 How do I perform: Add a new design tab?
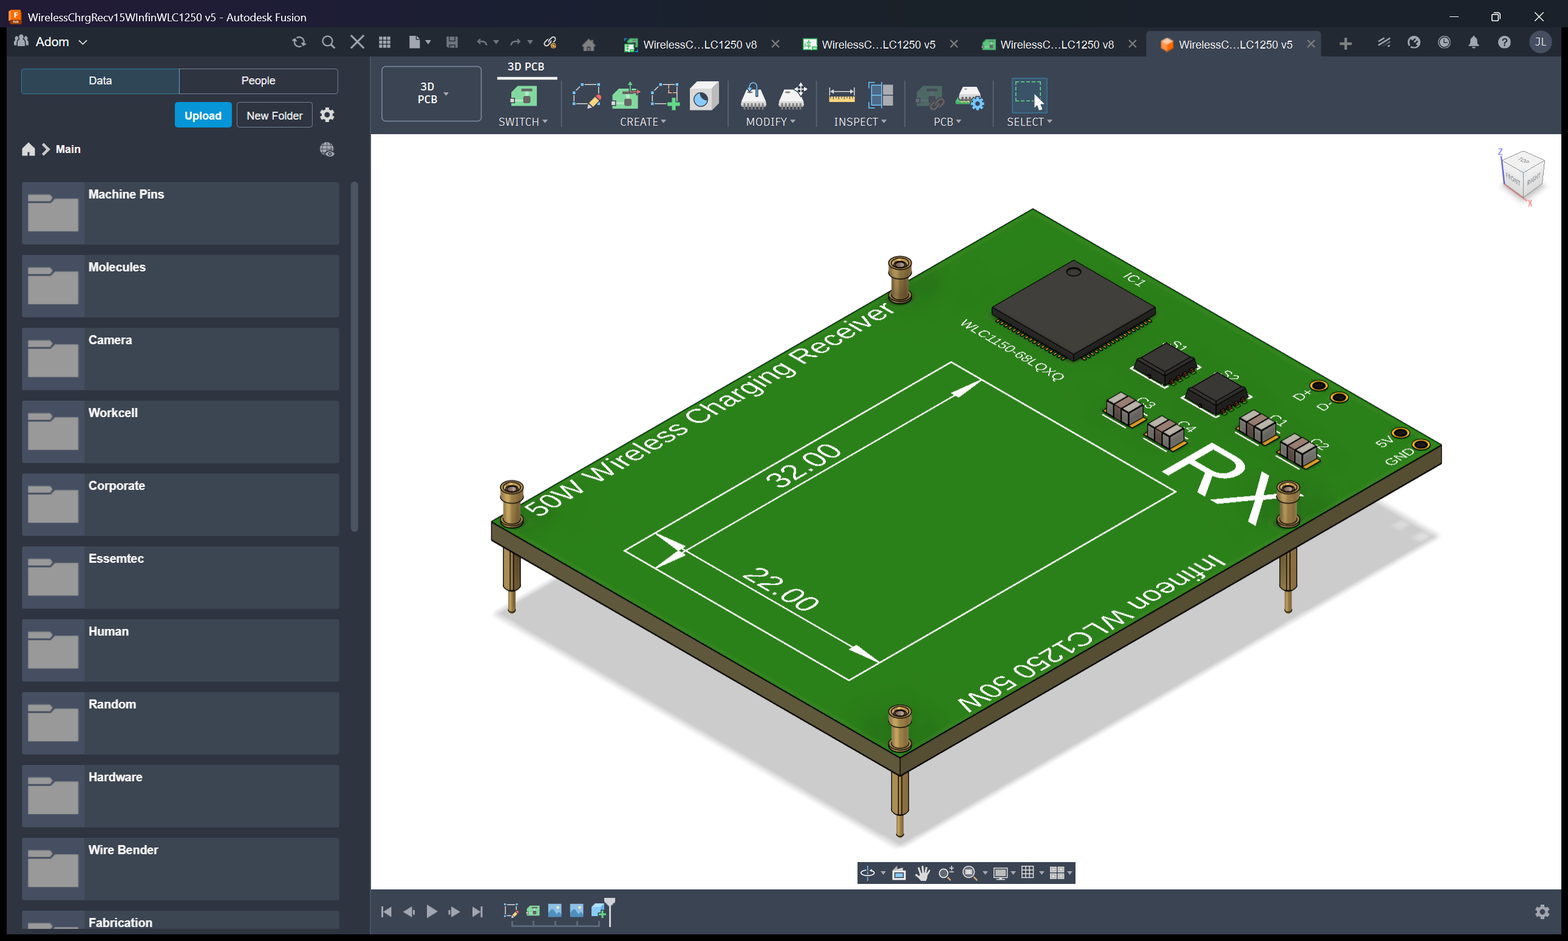(x=1345, y=44)
